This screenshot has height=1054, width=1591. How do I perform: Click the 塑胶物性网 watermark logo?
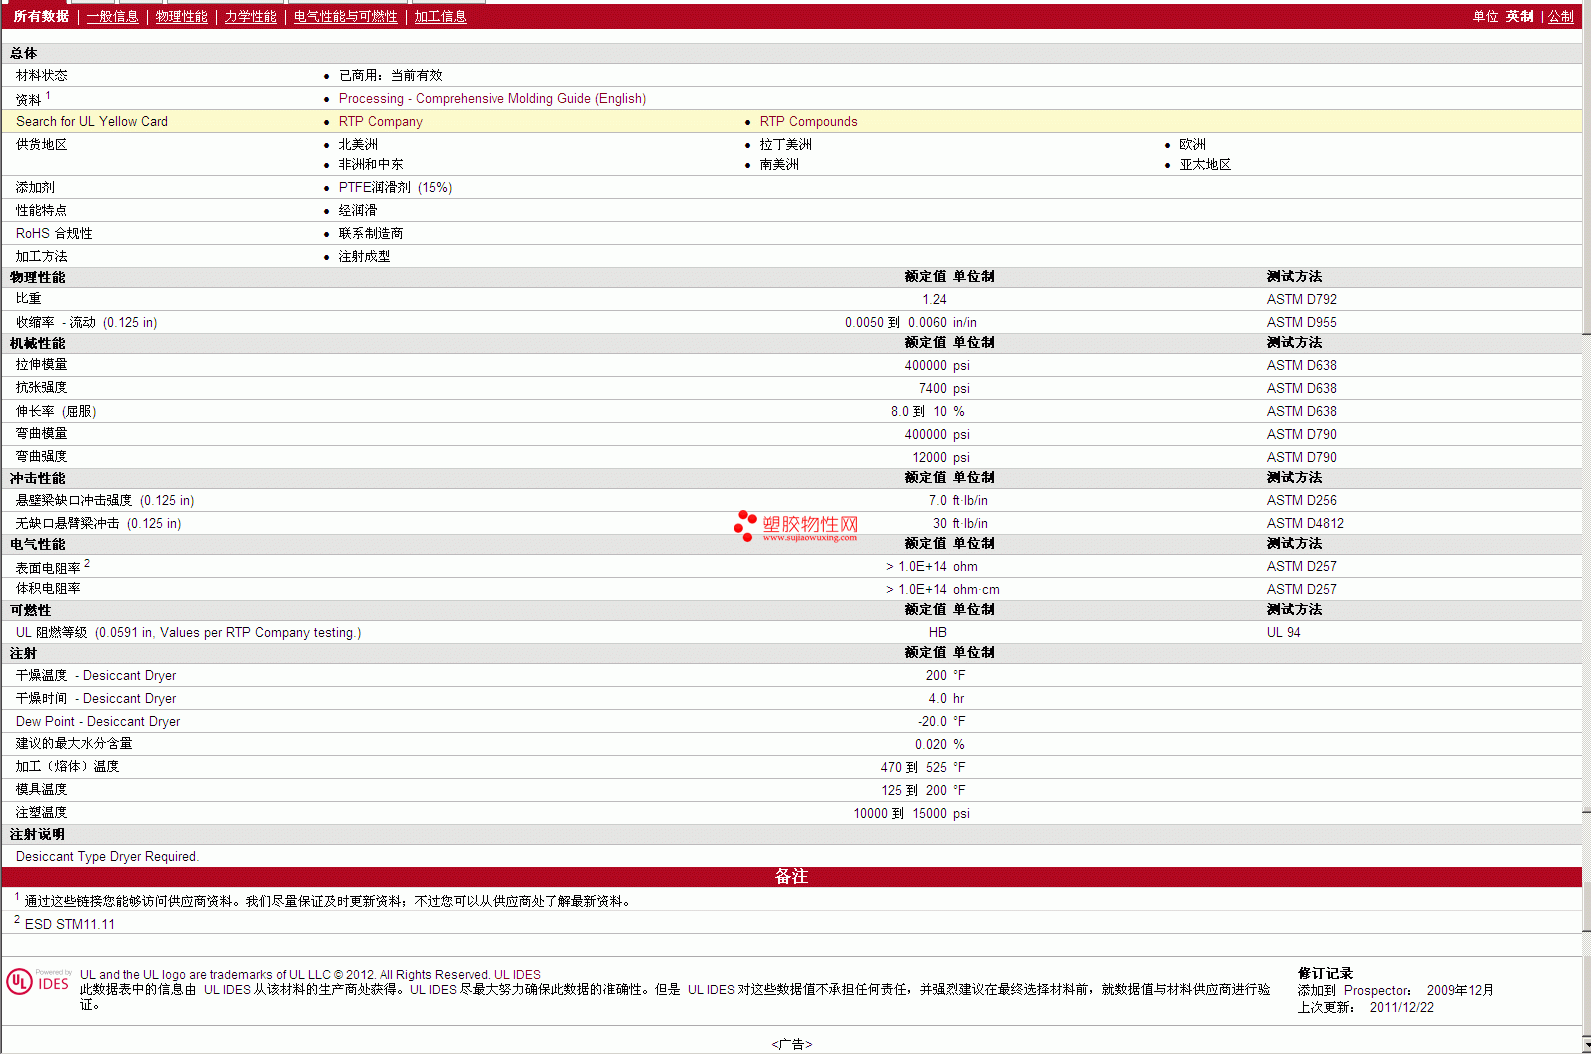[x=796, y=526]
